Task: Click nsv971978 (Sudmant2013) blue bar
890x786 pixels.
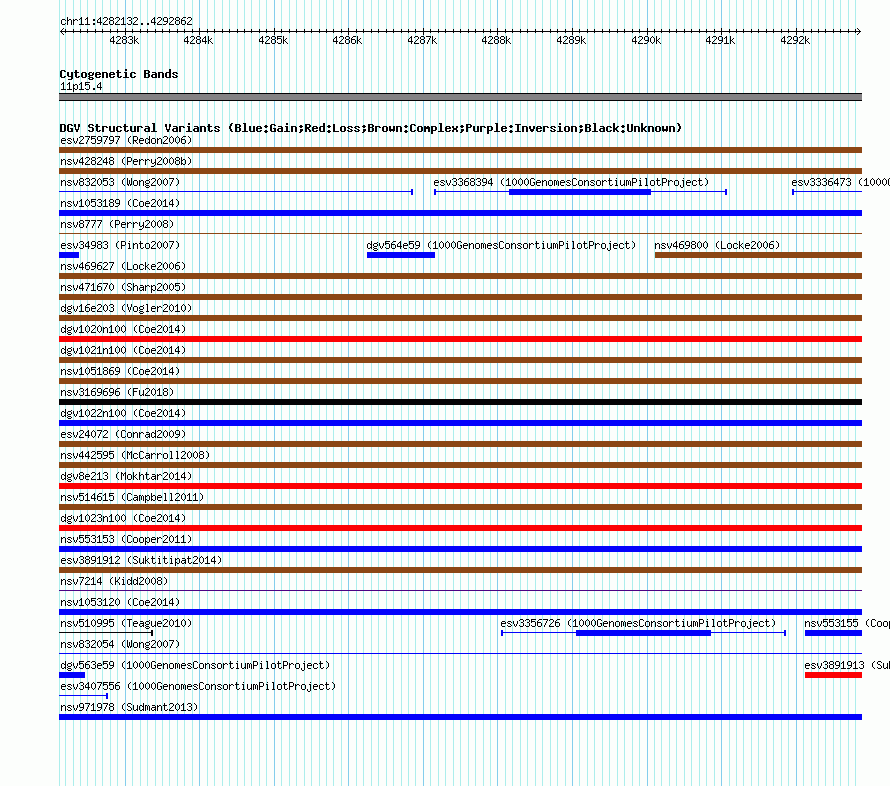Action: 460,717
